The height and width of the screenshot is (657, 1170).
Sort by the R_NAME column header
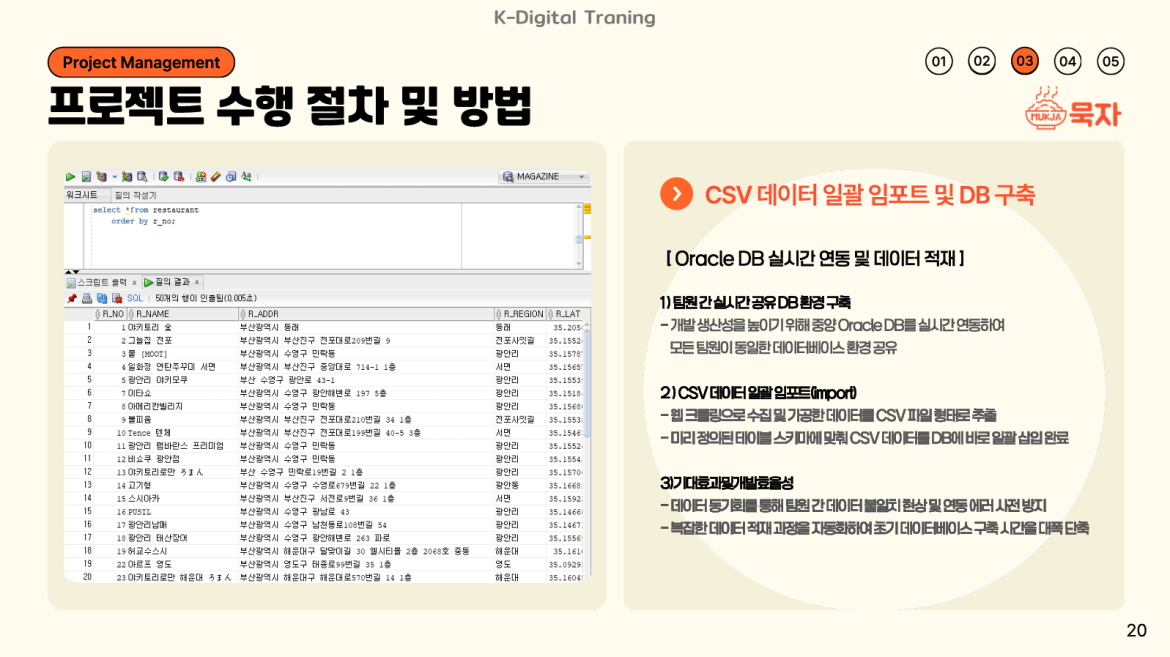[x=182, y=314]
